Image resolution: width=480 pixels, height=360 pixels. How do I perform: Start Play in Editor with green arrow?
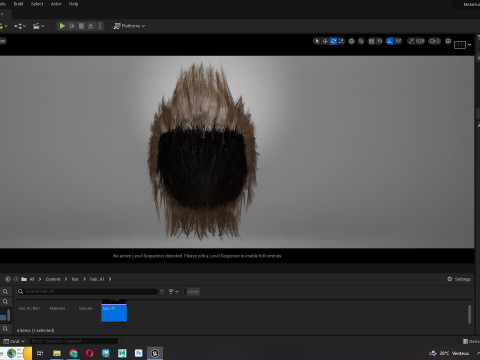[x=62, y=26]
